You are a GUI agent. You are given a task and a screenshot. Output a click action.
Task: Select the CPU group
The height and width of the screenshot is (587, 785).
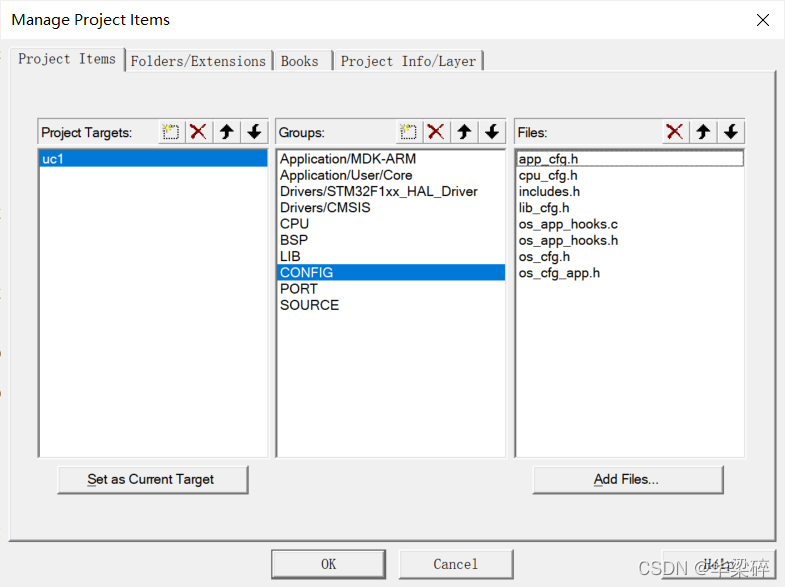coord(390,224)
